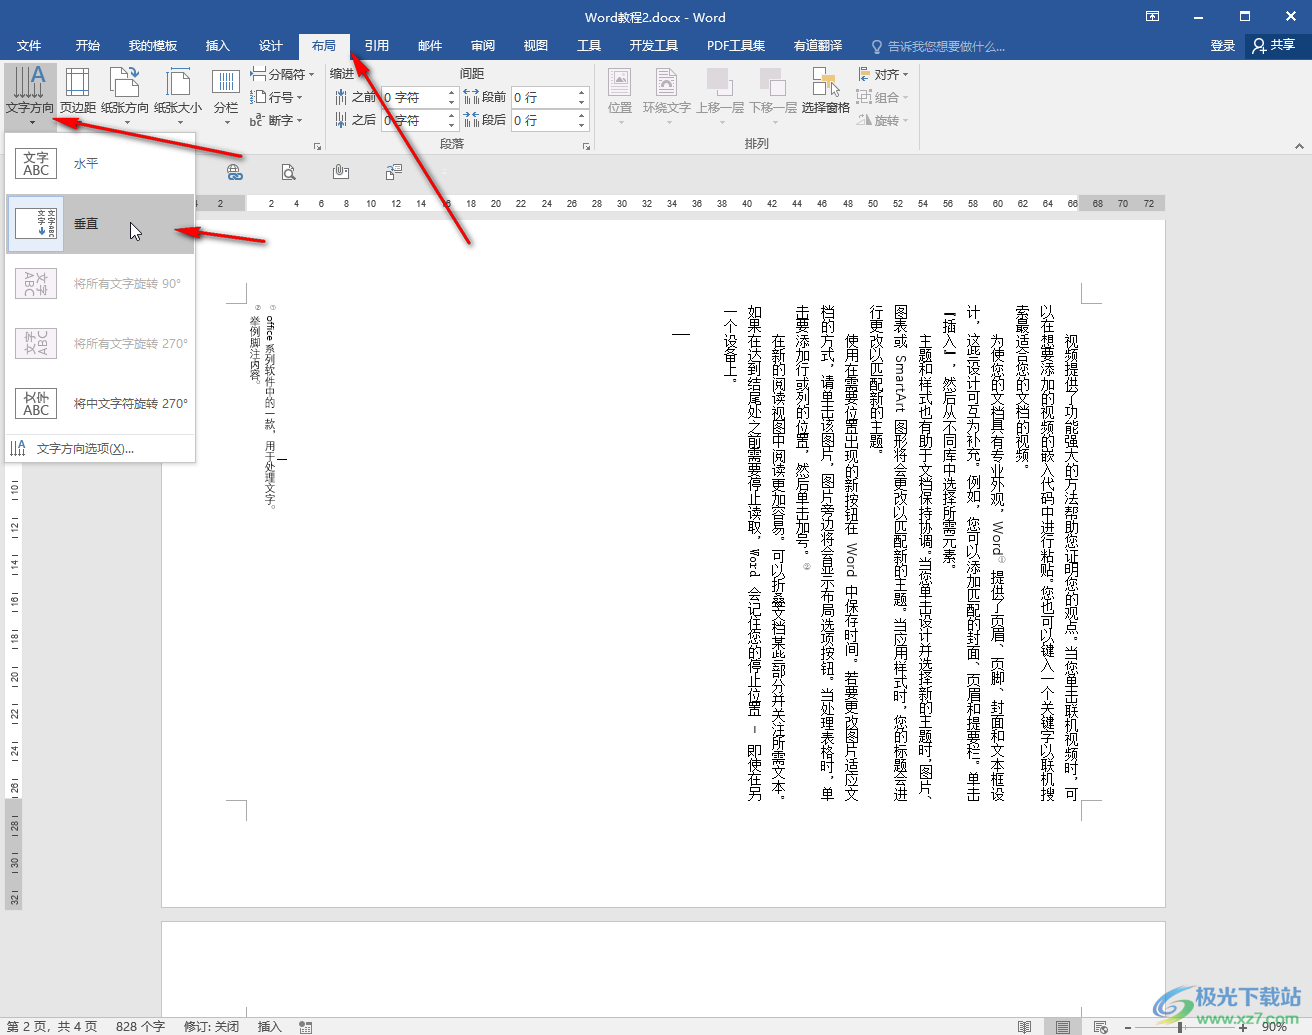Collapse the ribbon with the chevron arrow
Viewport: 1312px width, 1035px height.
[x=1299, y=146]
